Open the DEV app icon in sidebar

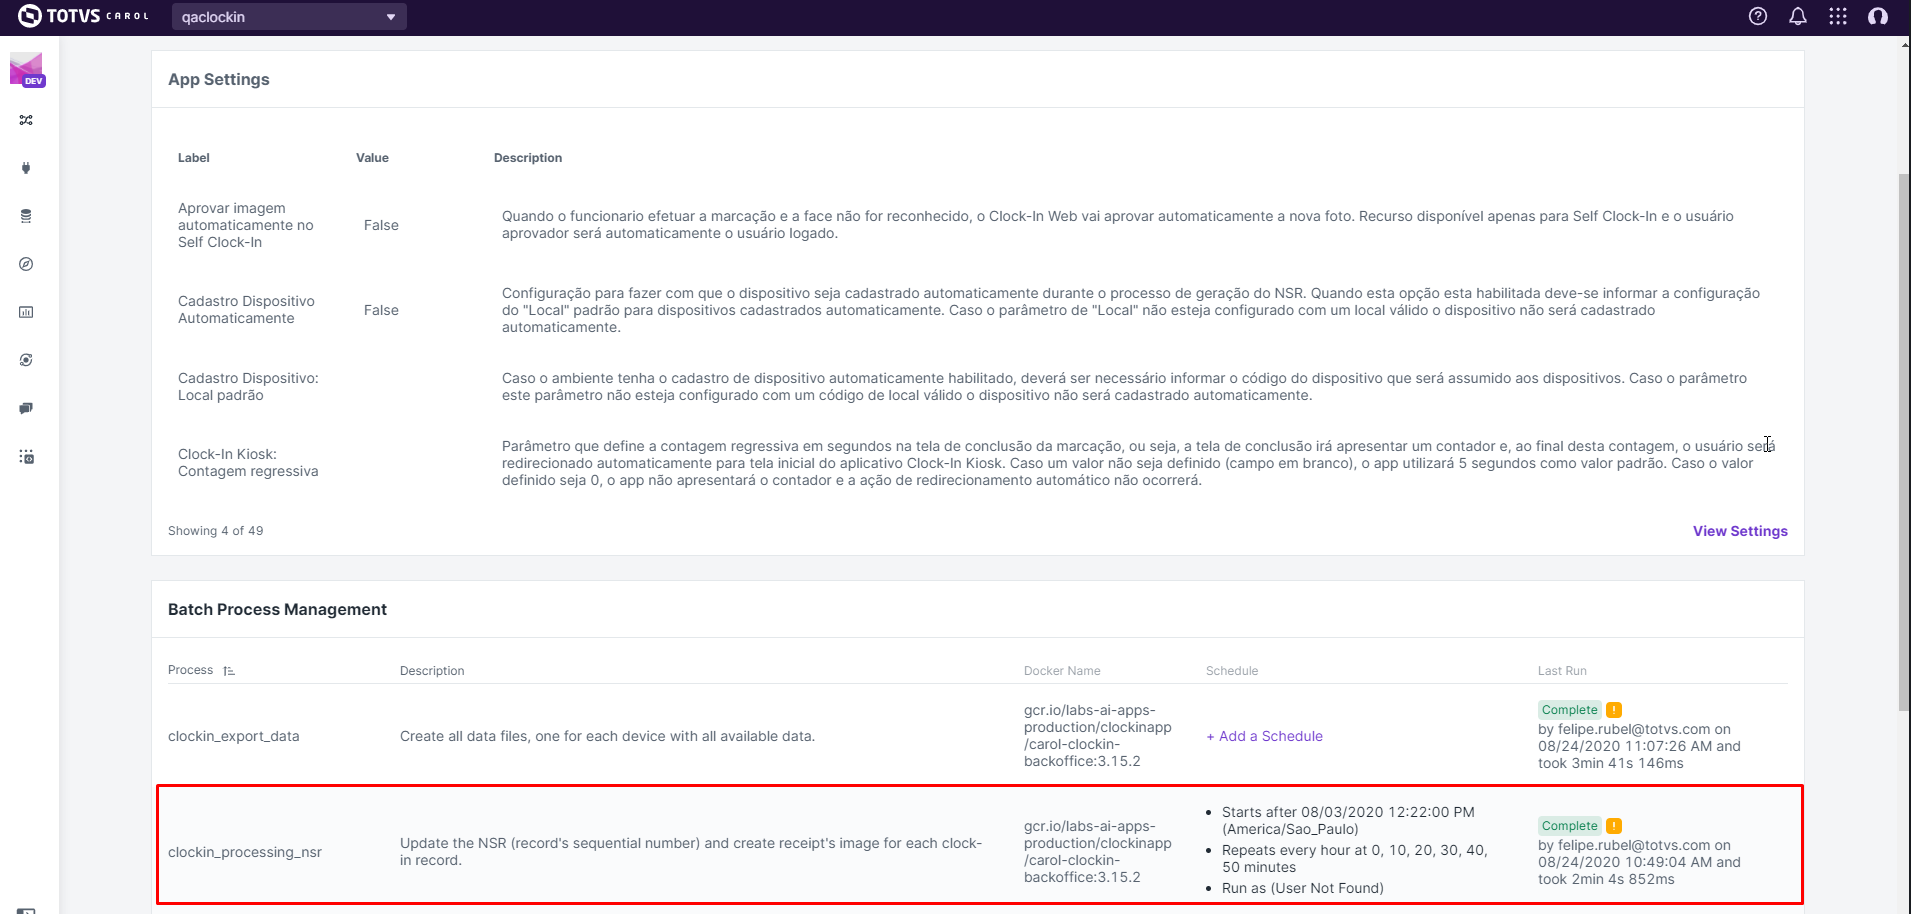(27, 70)
